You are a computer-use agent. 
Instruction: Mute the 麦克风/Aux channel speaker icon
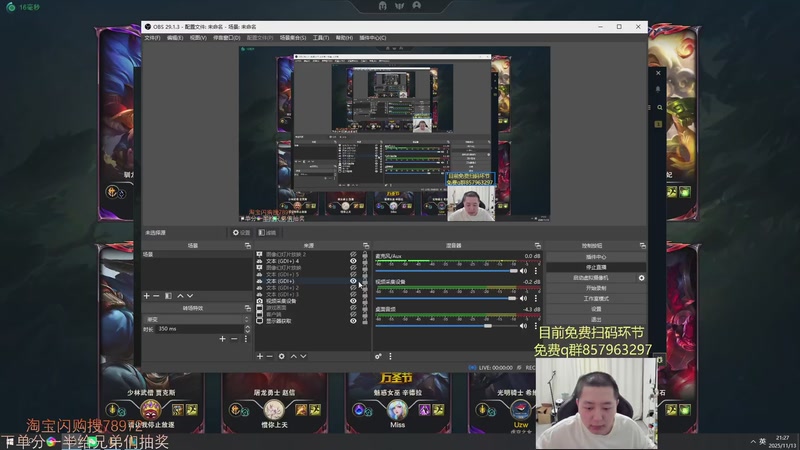(523, 271)
